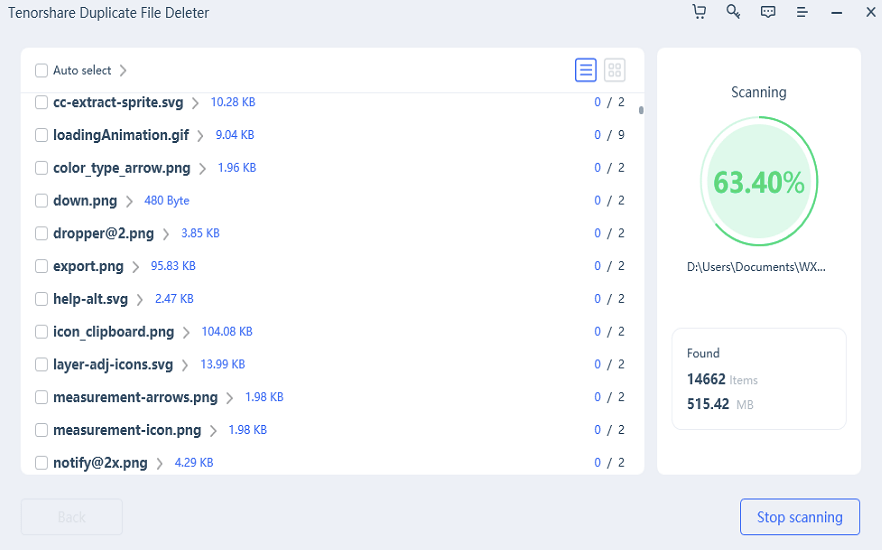Open the shopping cart purchase icon
Image resolution: width=882 pixels, height=550 pixels.
pos(699,12)
